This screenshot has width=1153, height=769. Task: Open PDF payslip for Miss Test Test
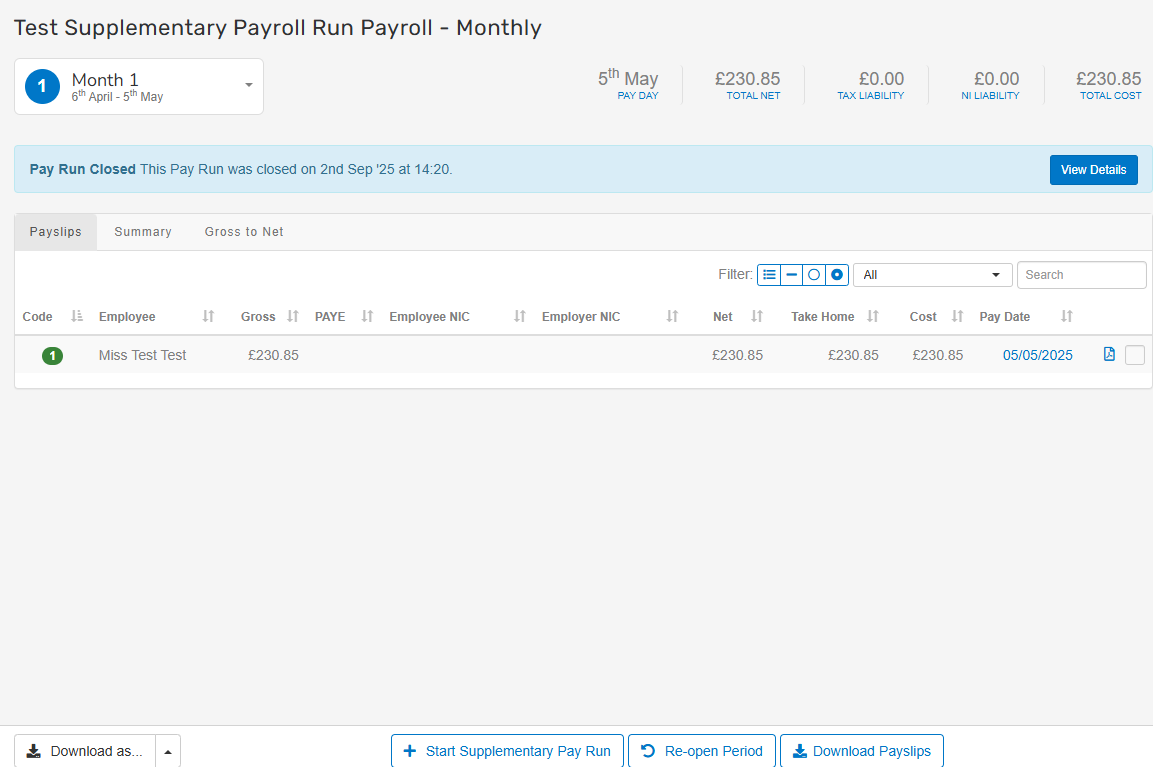point(1109,354)
